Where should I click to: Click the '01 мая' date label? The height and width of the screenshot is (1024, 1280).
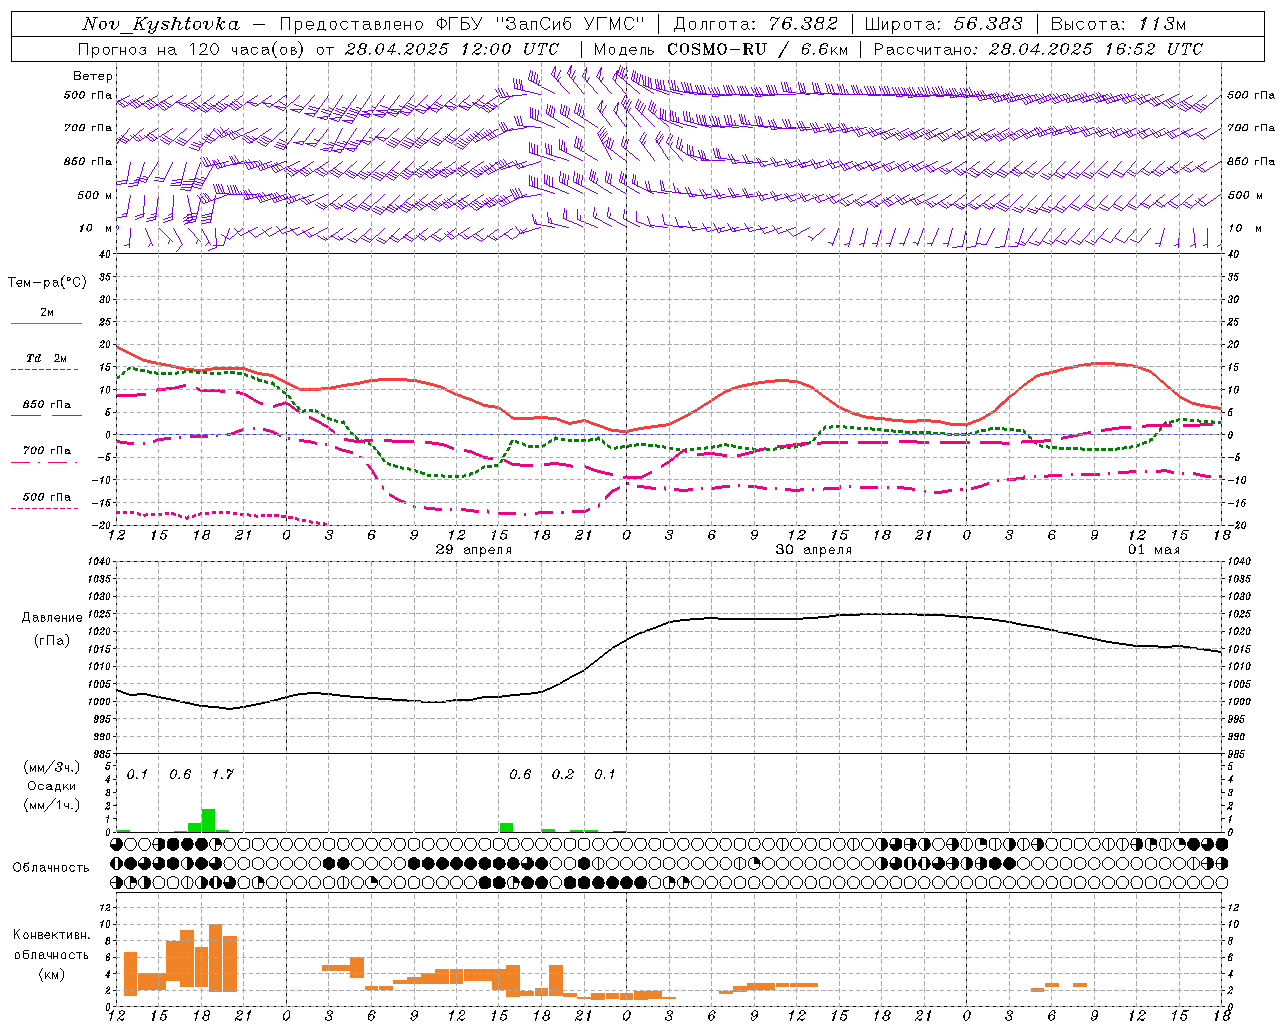pyautogui.click(x=1154, y=550)
